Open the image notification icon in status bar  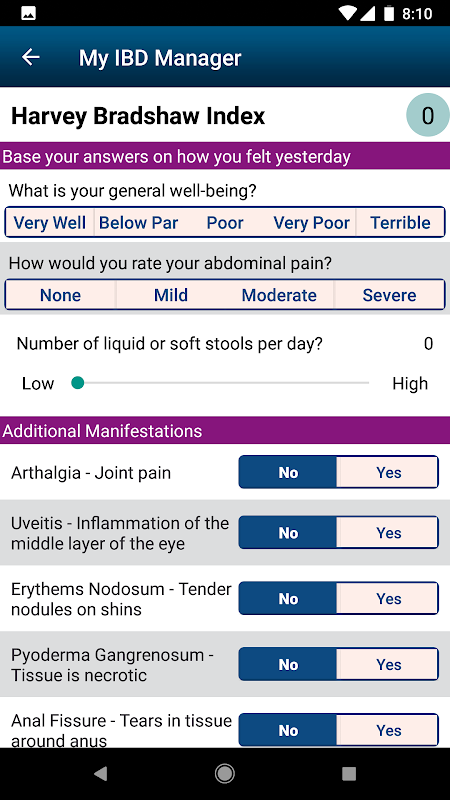(29, 13)
